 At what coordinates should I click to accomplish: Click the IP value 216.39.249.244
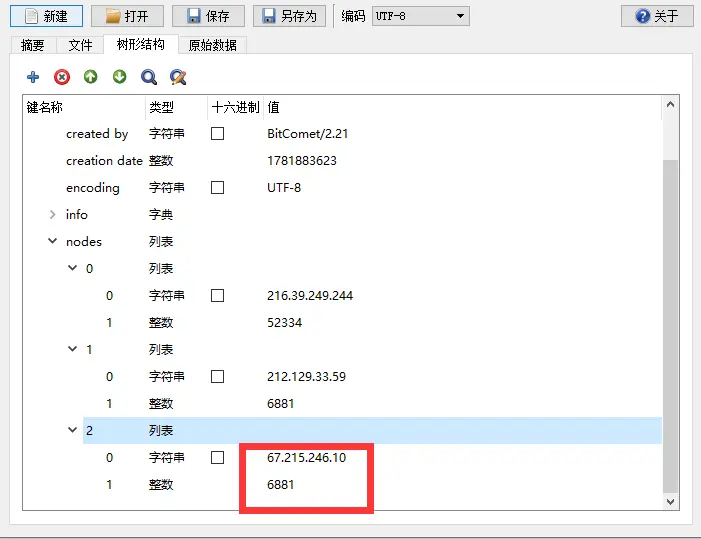tap(310, 295)
